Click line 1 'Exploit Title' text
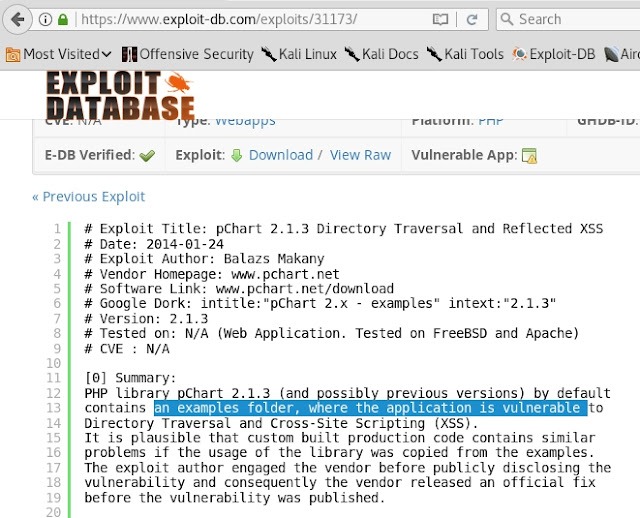Viewport: 640px width, 518px height. 344,229
